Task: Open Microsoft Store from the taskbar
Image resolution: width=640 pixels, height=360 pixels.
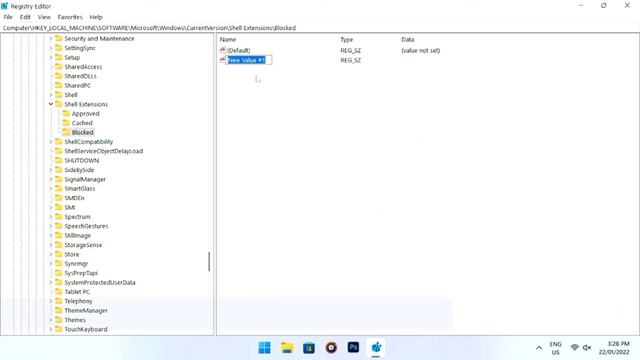Action: [309, 348]
